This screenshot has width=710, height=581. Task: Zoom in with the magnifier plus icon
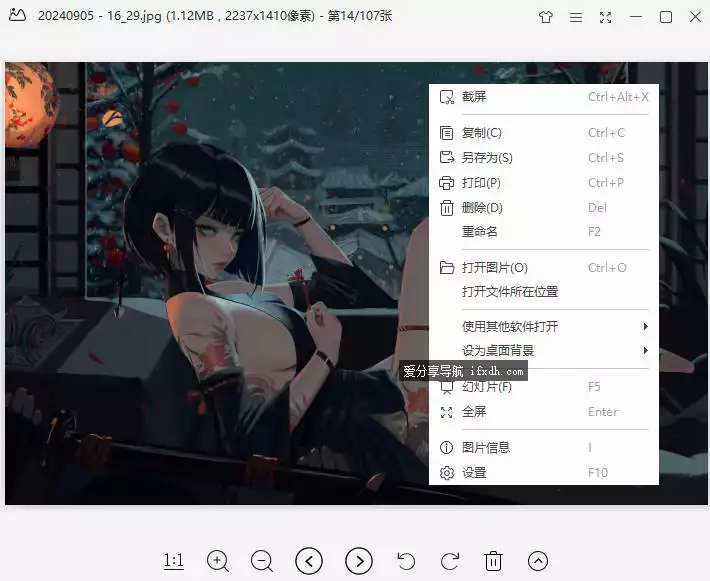pos(218,561)
